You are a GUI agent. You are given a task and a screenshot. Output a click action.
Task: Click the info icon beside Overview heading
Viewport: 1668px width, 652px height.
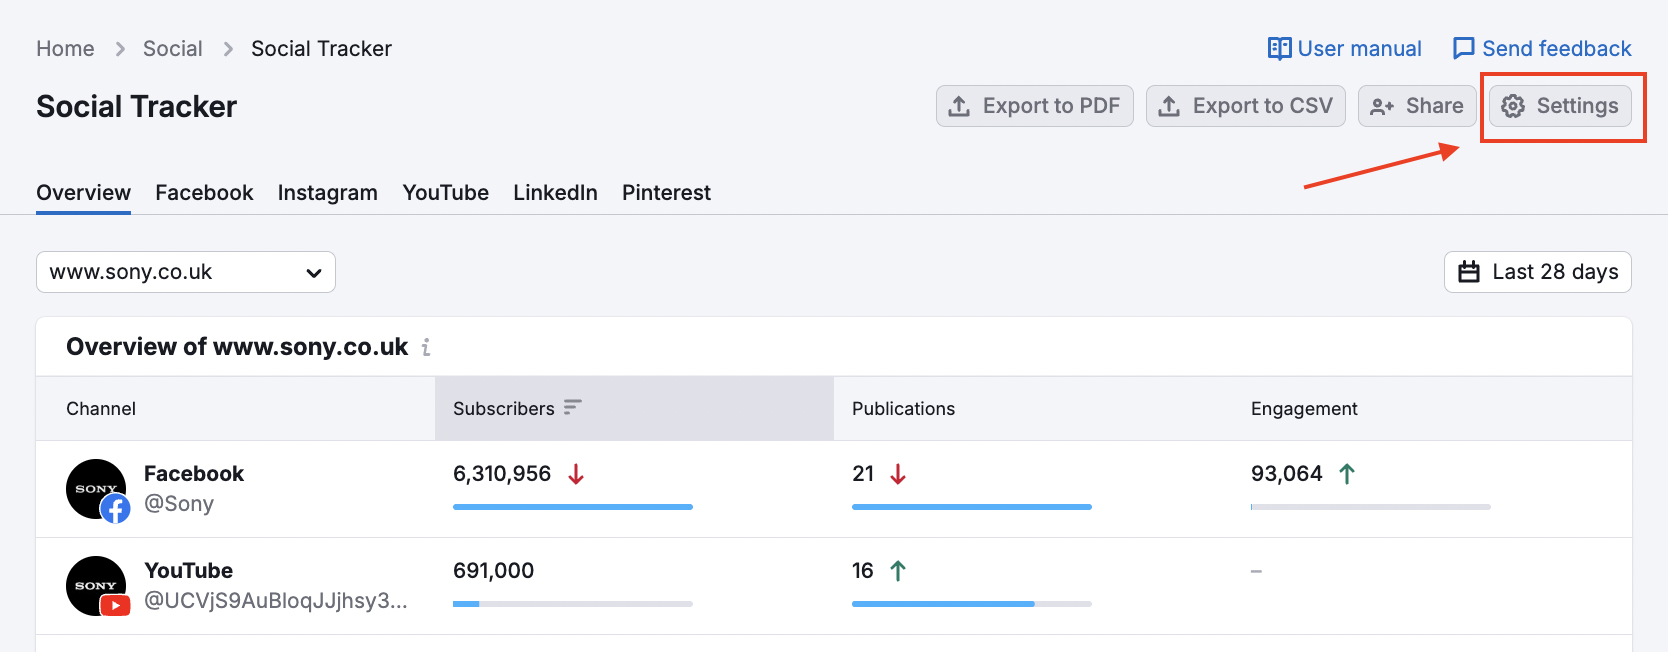(x=426, y=347)
